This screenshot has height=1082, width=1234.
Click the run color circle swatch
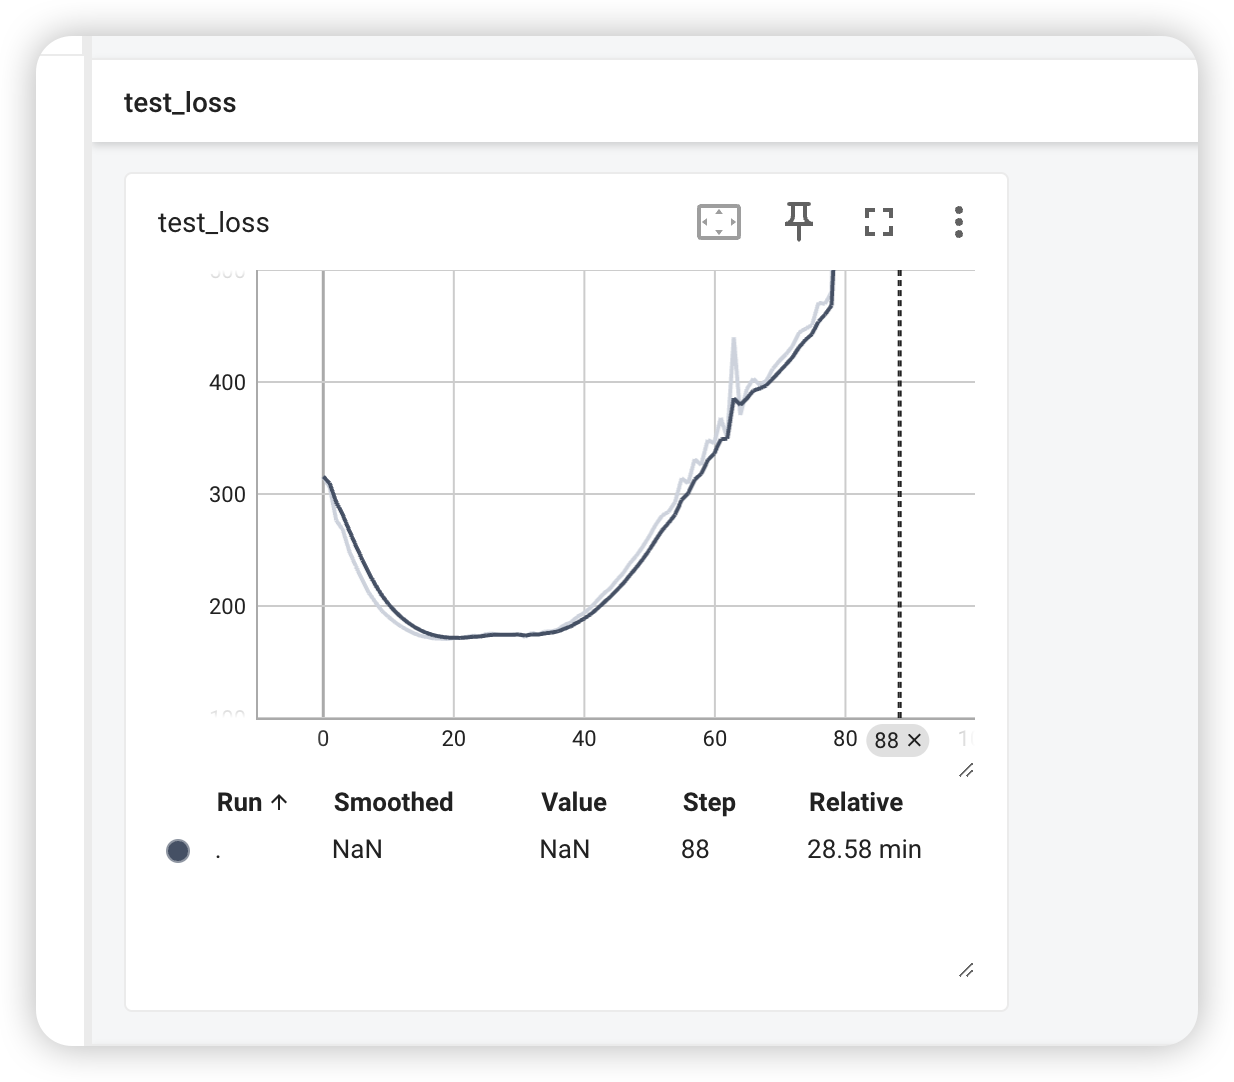tap(178, 851)
